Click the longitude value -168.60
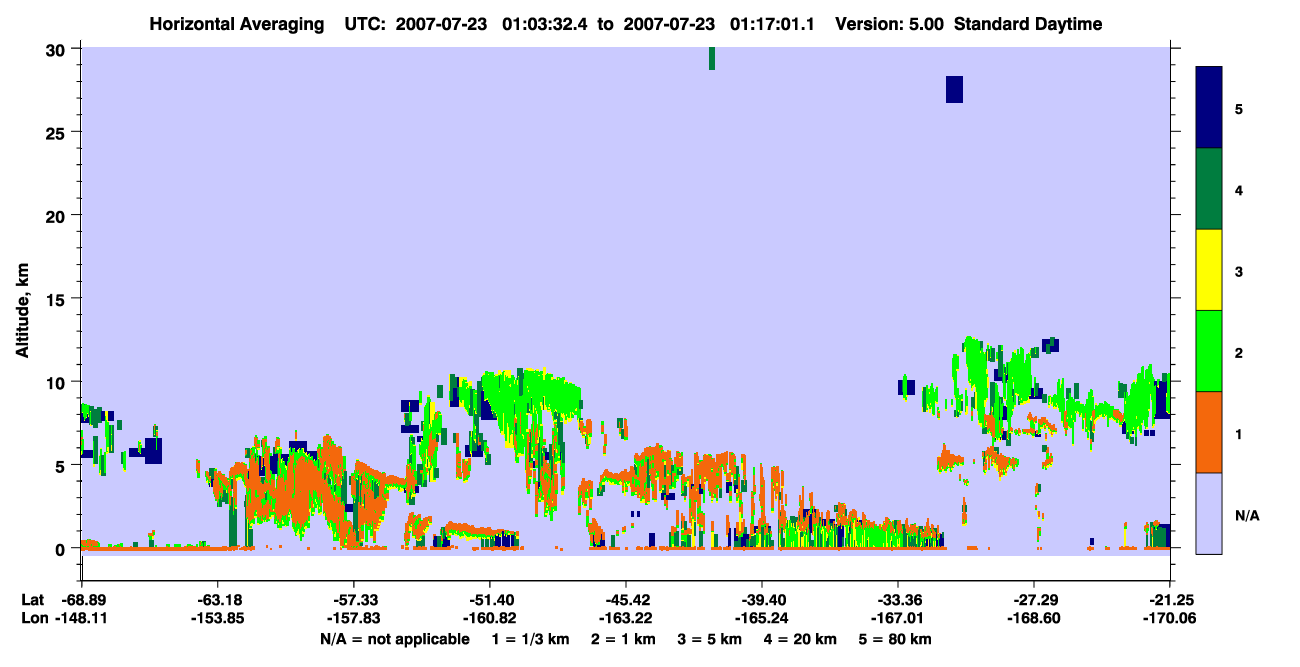The width and height of the screenshot is (1300, 667). 1034,618
